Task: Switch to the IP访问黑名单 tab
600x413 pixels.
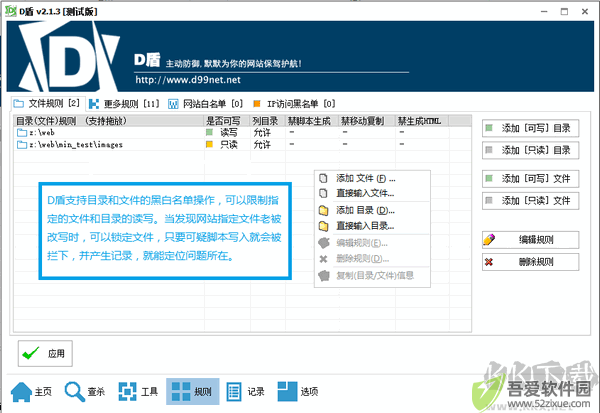Action: point(294,104)
